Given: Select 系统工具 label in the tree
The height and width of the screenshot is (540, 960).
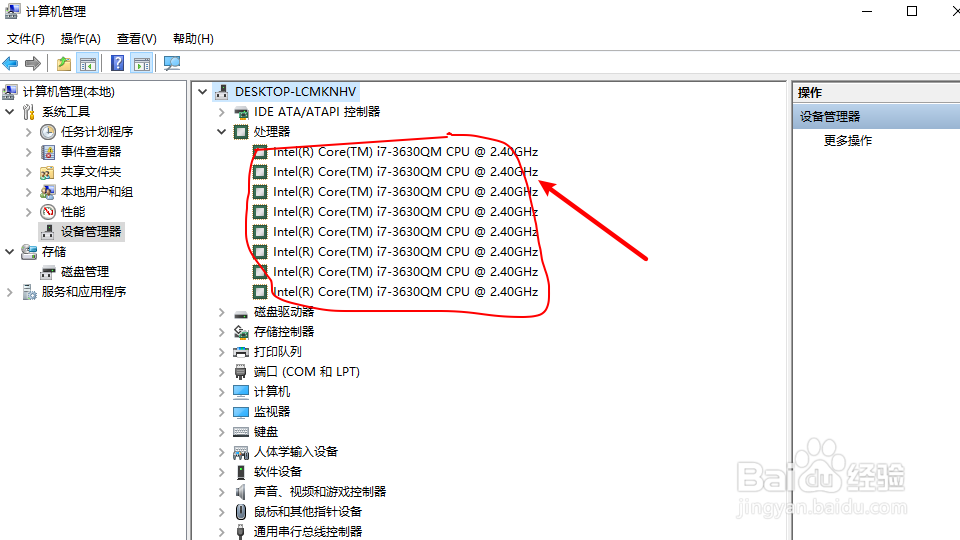Looking at the screenshot, I should click(x=66, y=112).
